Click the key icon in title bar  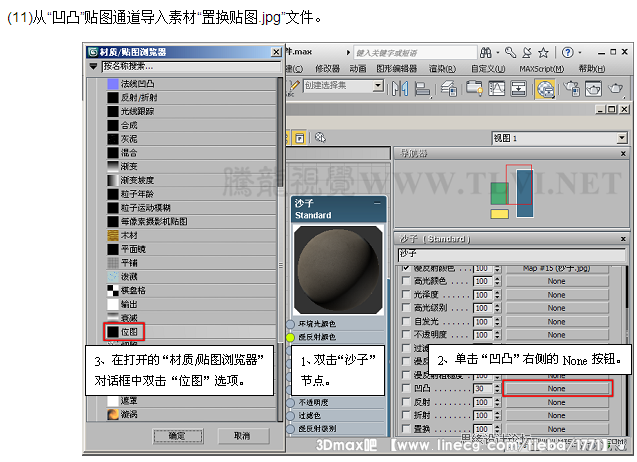pos(510,52)
